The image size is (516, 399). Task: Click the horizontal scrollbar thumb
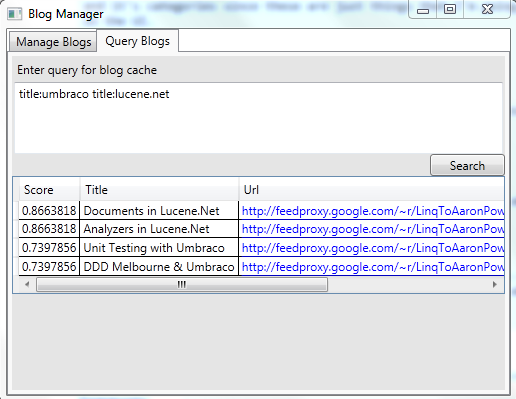click(x=182, y=285)
